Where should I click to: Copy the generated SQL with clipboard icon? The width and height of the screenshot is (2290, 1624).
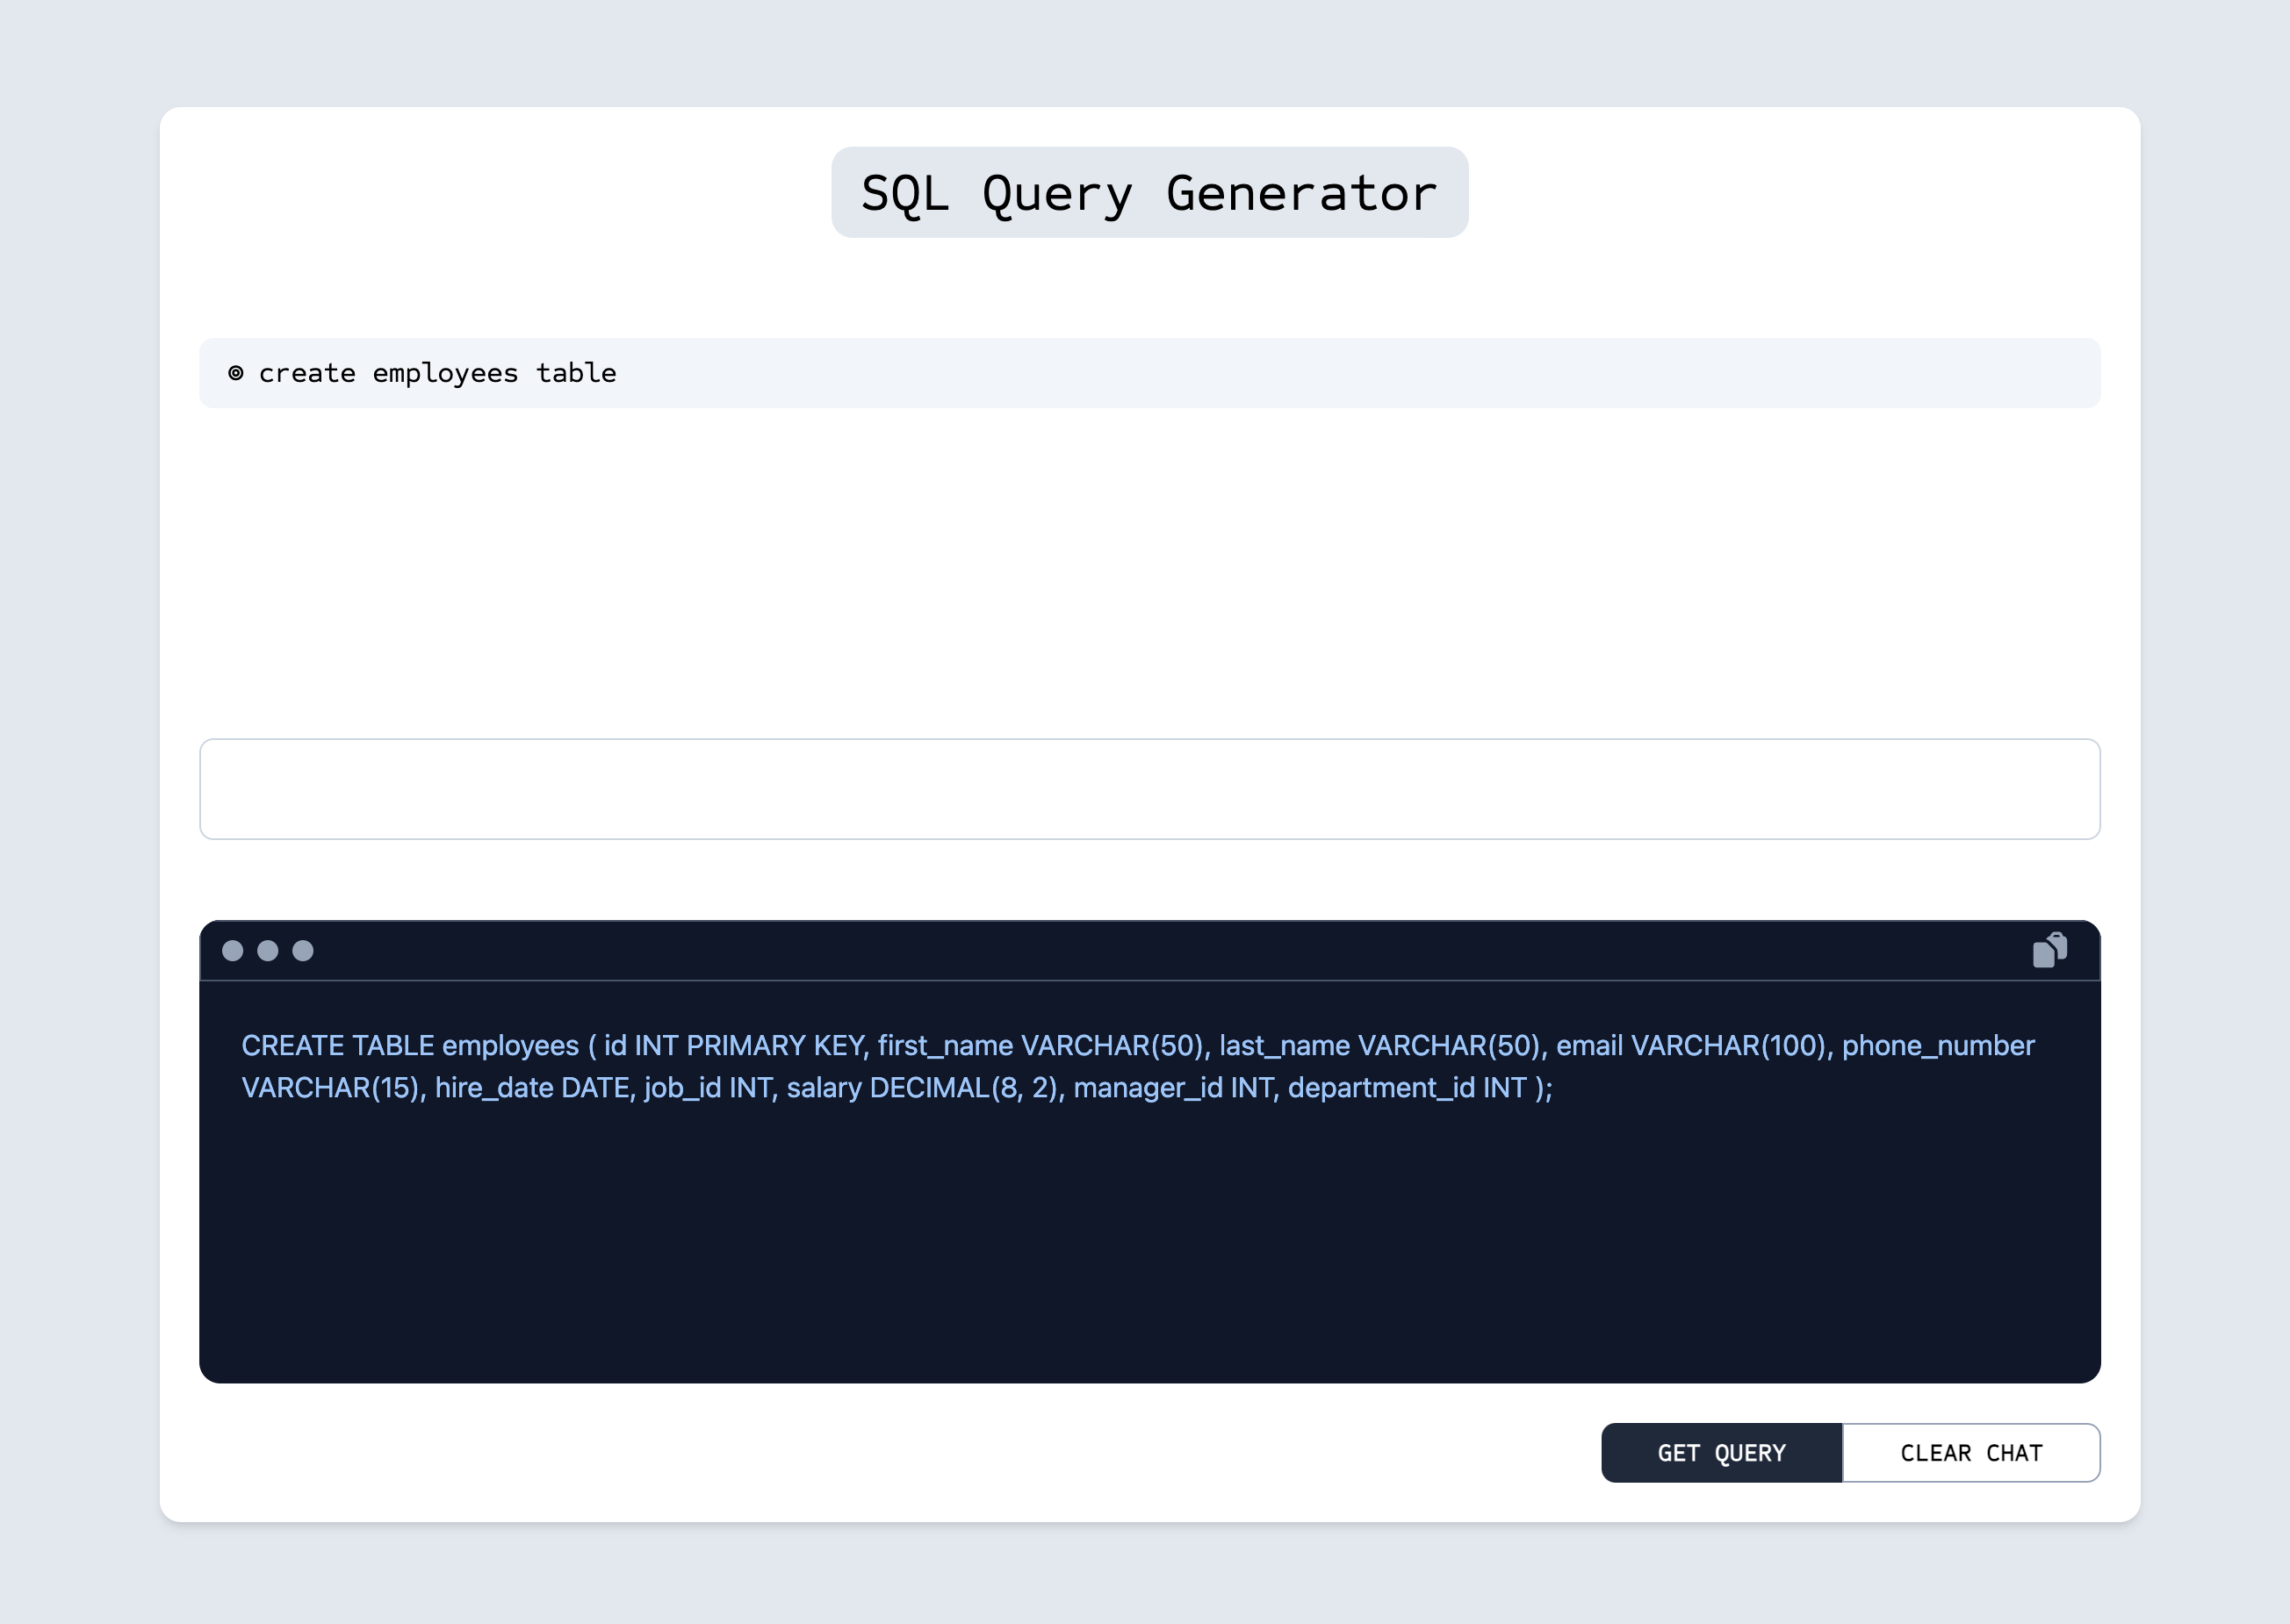pyautogui.click(x=2049, y=950)
